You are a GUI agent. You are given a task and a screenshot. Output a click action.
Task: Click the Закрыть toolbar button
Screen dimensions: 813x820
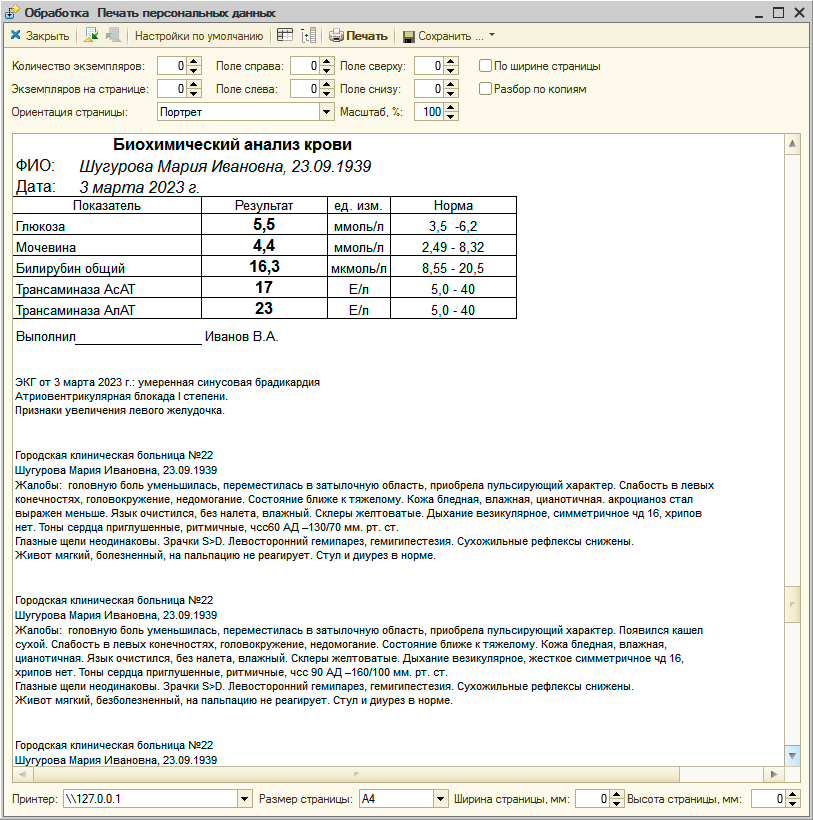(40, 36)
